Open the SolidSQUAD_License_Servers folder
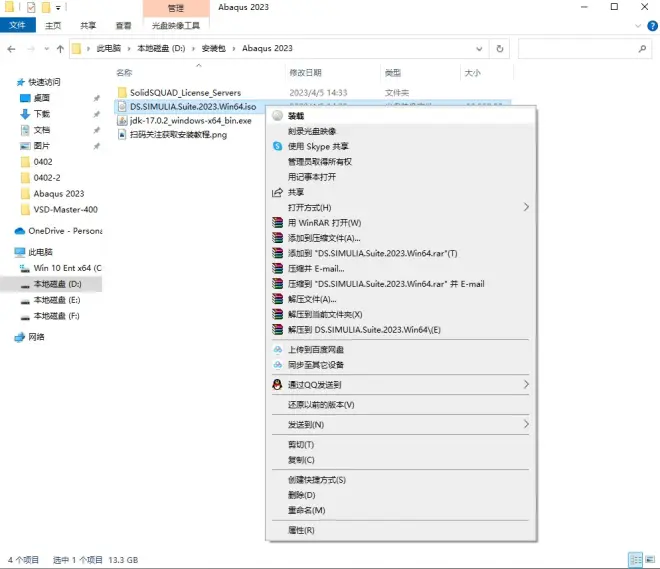 point(185,93)
